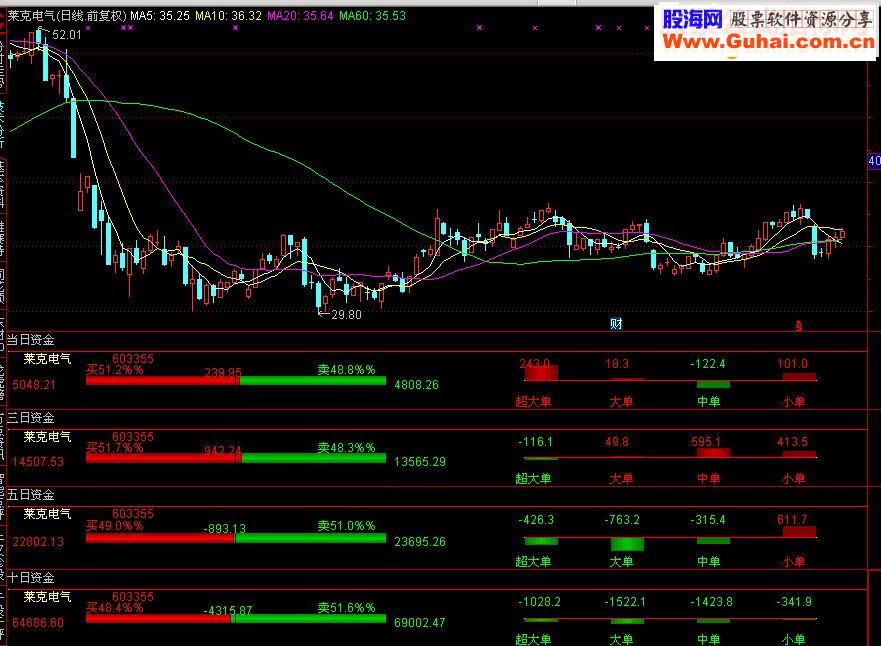
Task: Click the sell amount 23695.26
Action: coord(420,542)
